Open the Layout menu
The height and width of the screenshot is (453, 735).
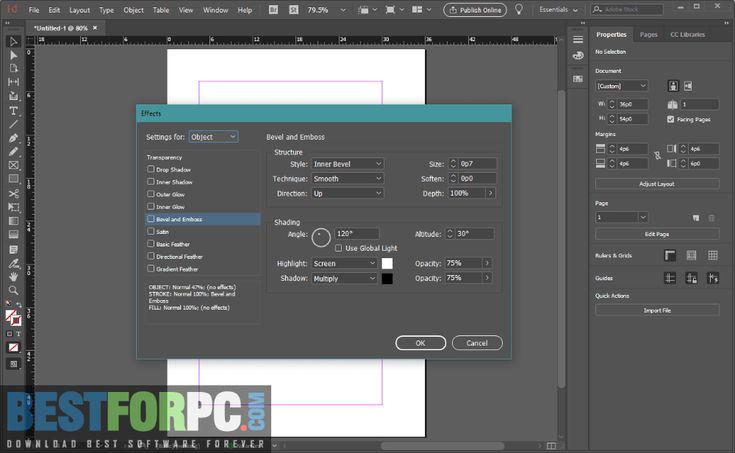click(x=79, y=10)
